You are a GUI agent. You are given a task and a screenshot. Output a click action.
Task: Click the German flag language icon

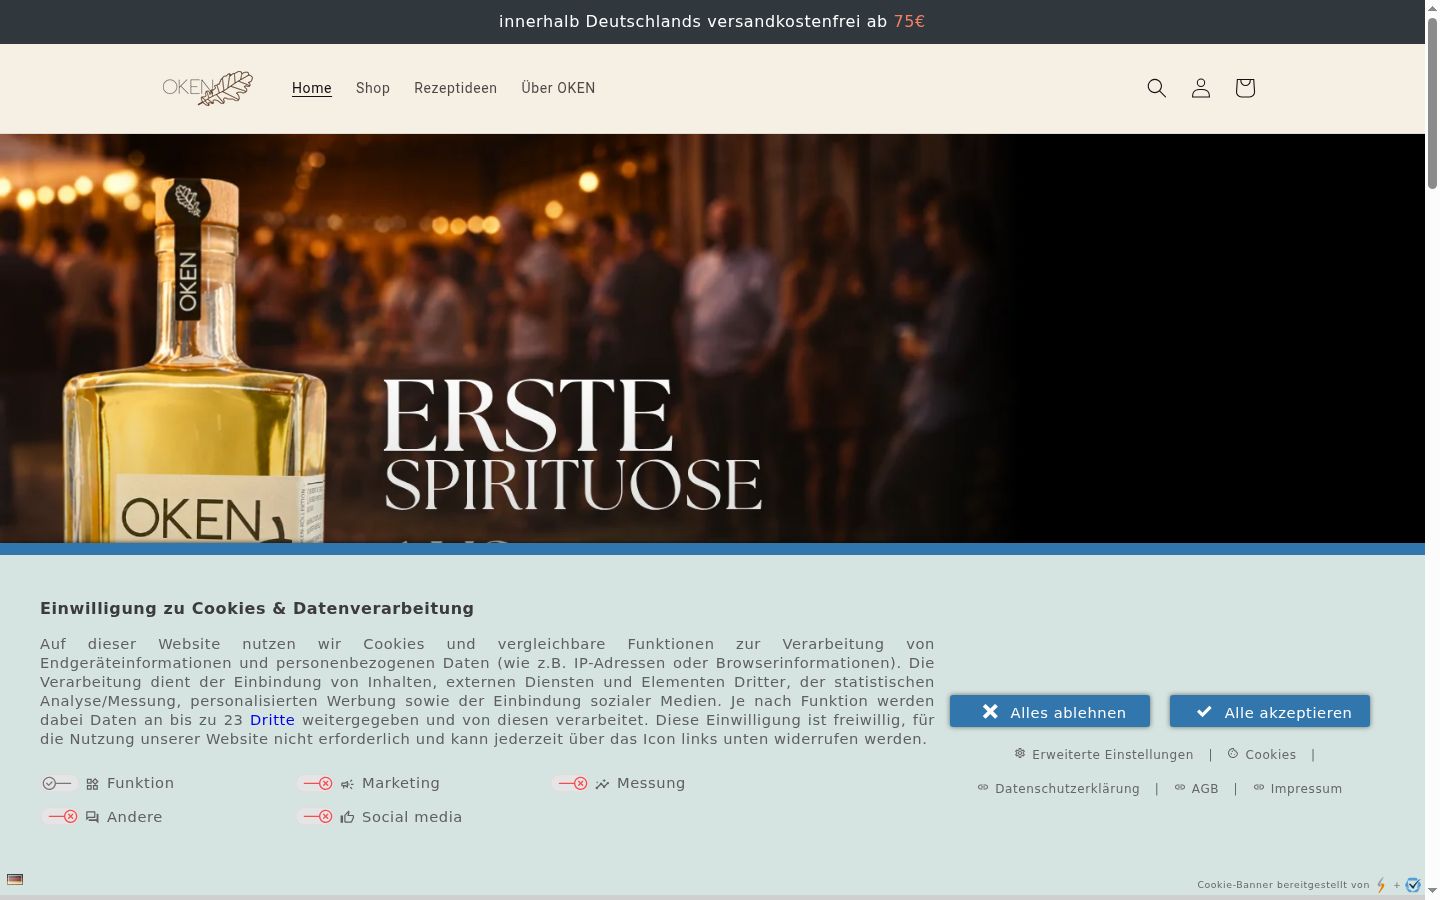point(15,879)
